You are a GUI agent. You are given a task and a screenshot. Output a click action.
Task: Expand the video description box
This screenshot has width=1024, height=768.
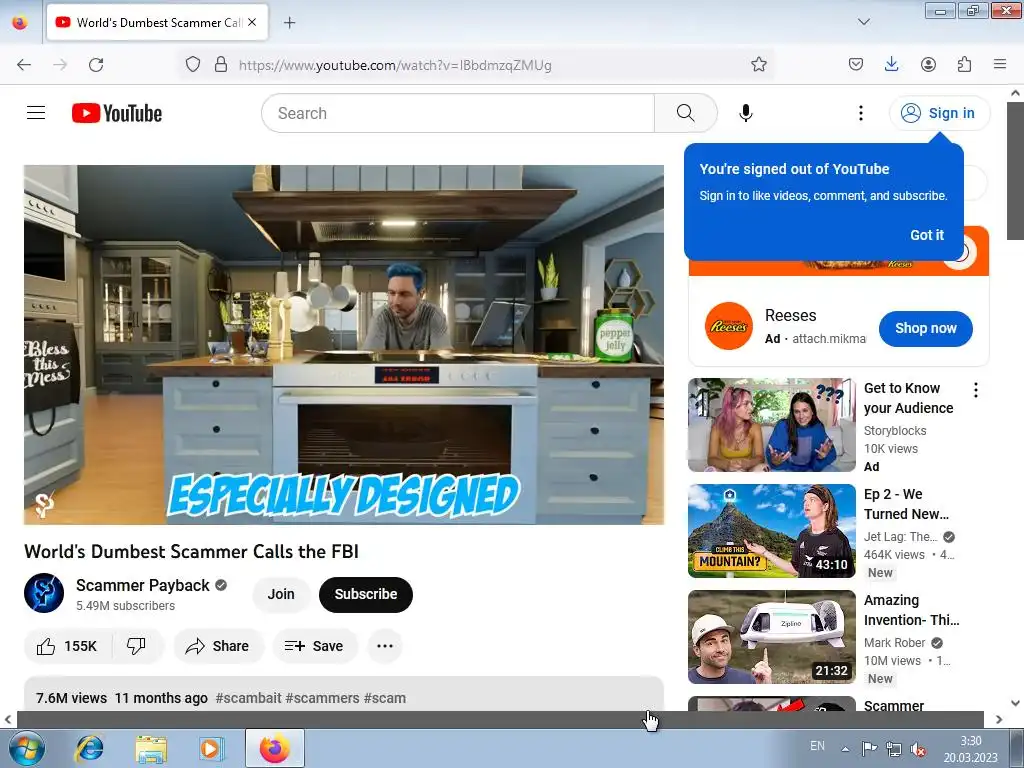click(344, 695)
